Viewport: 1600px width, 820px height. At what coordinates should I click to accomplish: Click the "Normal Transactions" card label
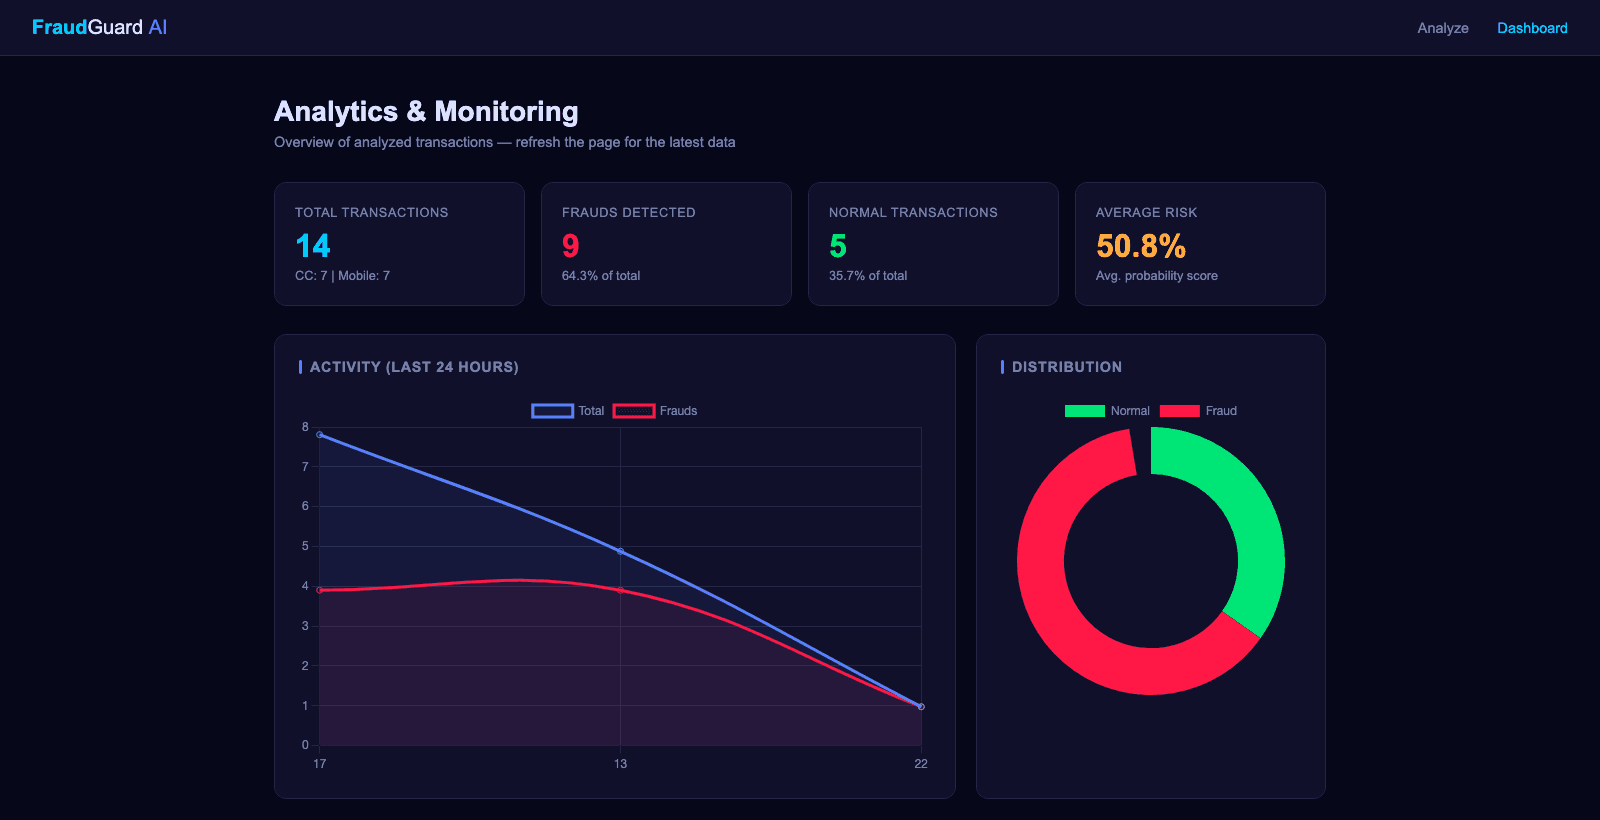[x=913, y=213]
